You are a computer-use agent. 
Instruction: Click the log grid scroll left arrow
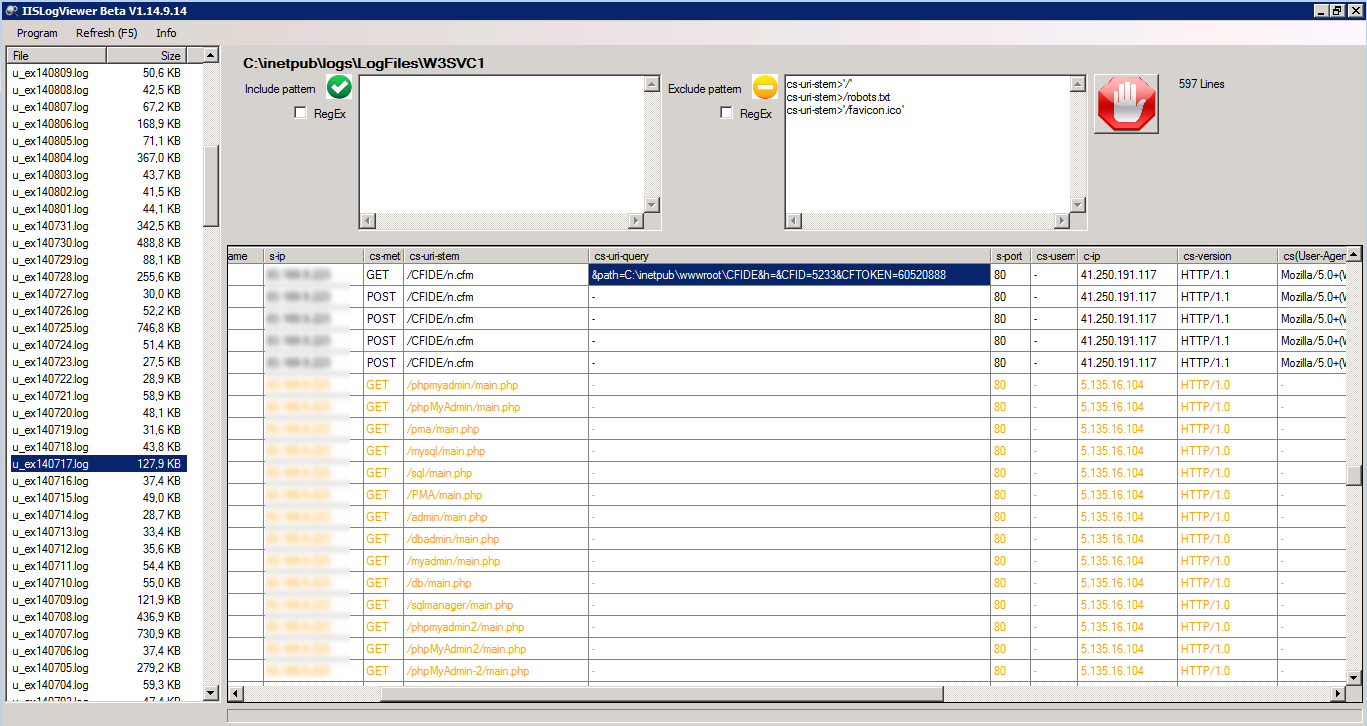pos(236,693)
